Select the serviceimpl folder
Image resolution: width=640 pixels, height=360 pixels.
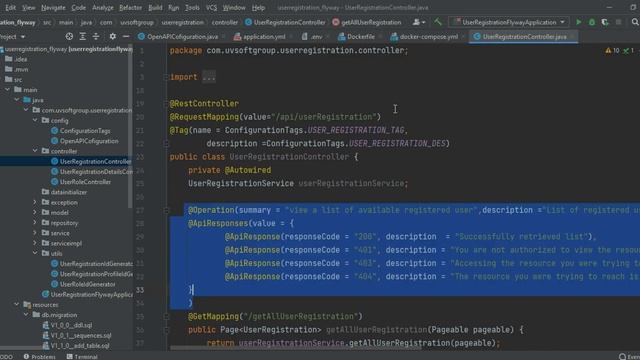pyautogui.click(x=66, y=243)
